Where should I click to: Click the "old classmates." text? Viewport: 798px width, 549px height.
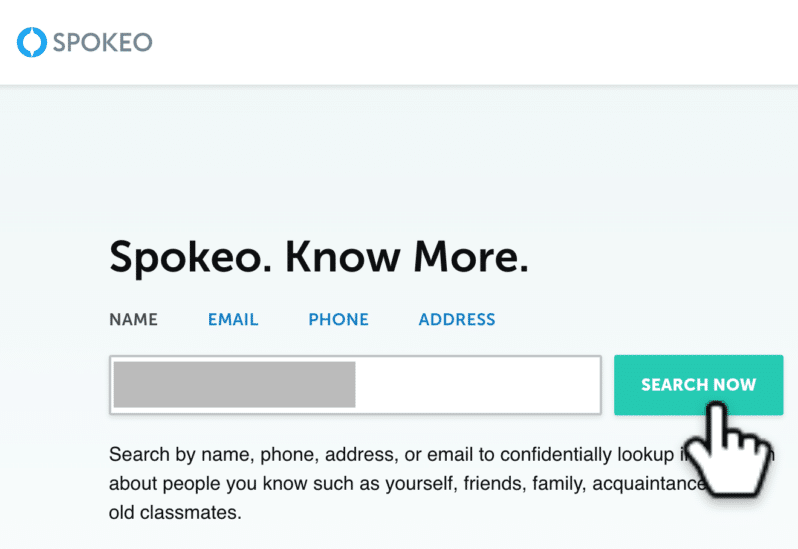click(175, 514)
